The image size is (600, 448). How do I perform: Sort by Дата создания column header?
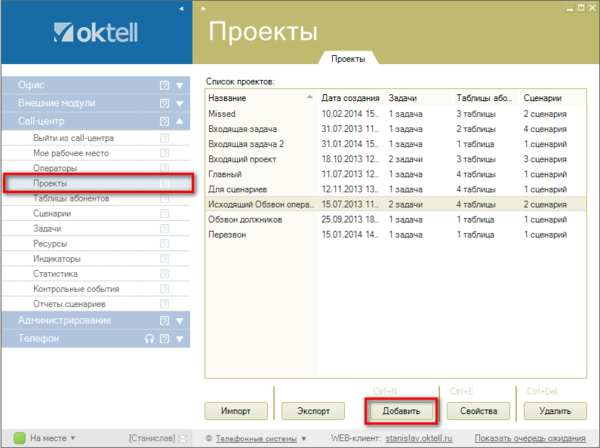tap(350, 98)
